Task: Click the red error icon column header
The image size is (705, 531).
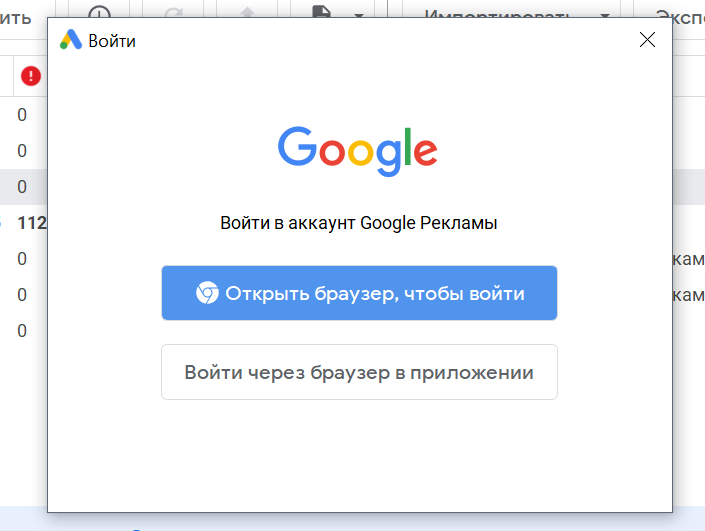Action: 30,75
